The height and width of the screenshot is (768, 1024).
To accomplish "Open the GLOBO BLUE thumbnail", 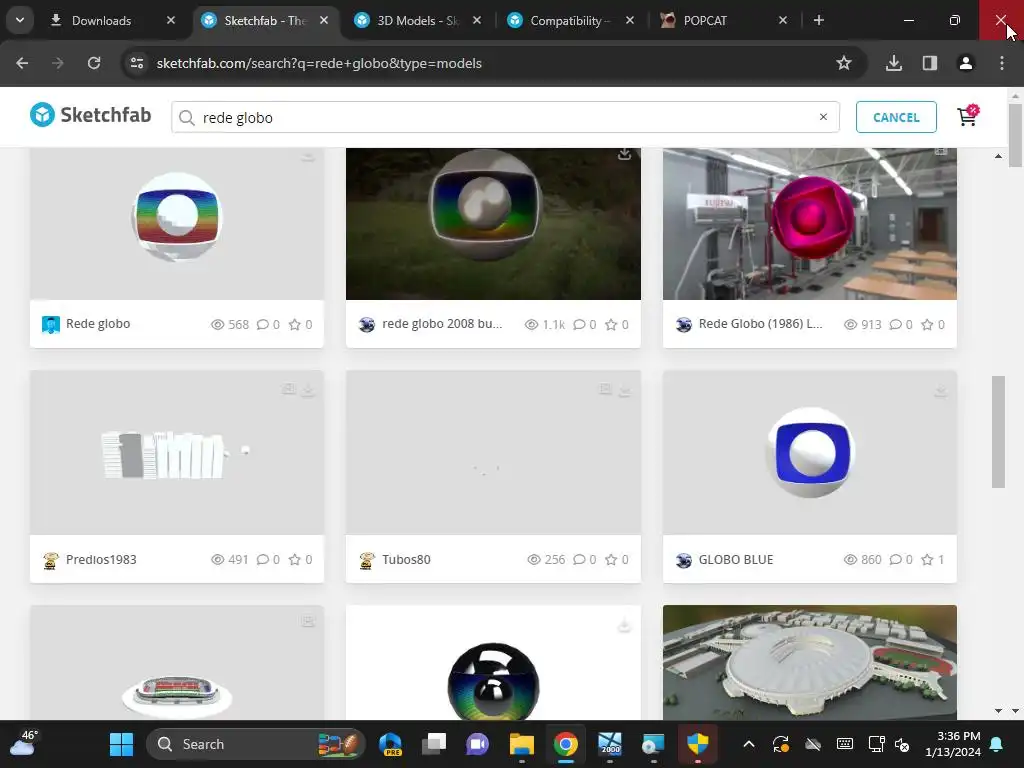I will (810, 453).
